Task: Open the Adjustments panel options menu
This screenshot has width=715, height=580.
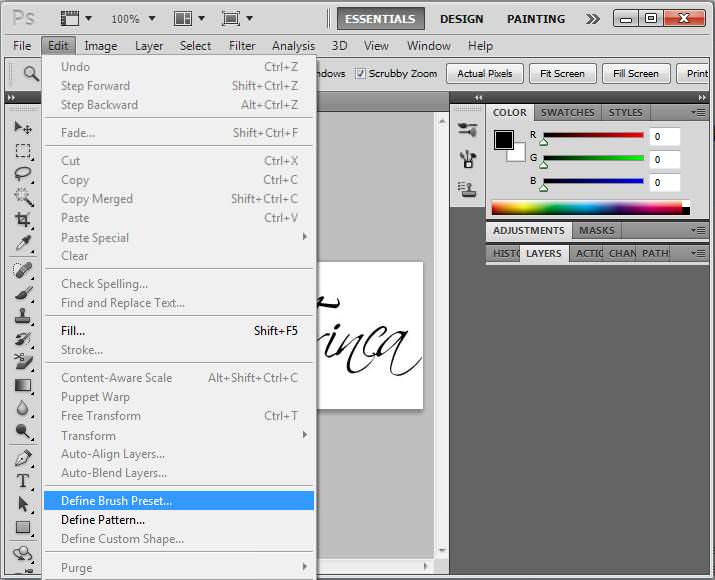Action: [x=698, y=230]
